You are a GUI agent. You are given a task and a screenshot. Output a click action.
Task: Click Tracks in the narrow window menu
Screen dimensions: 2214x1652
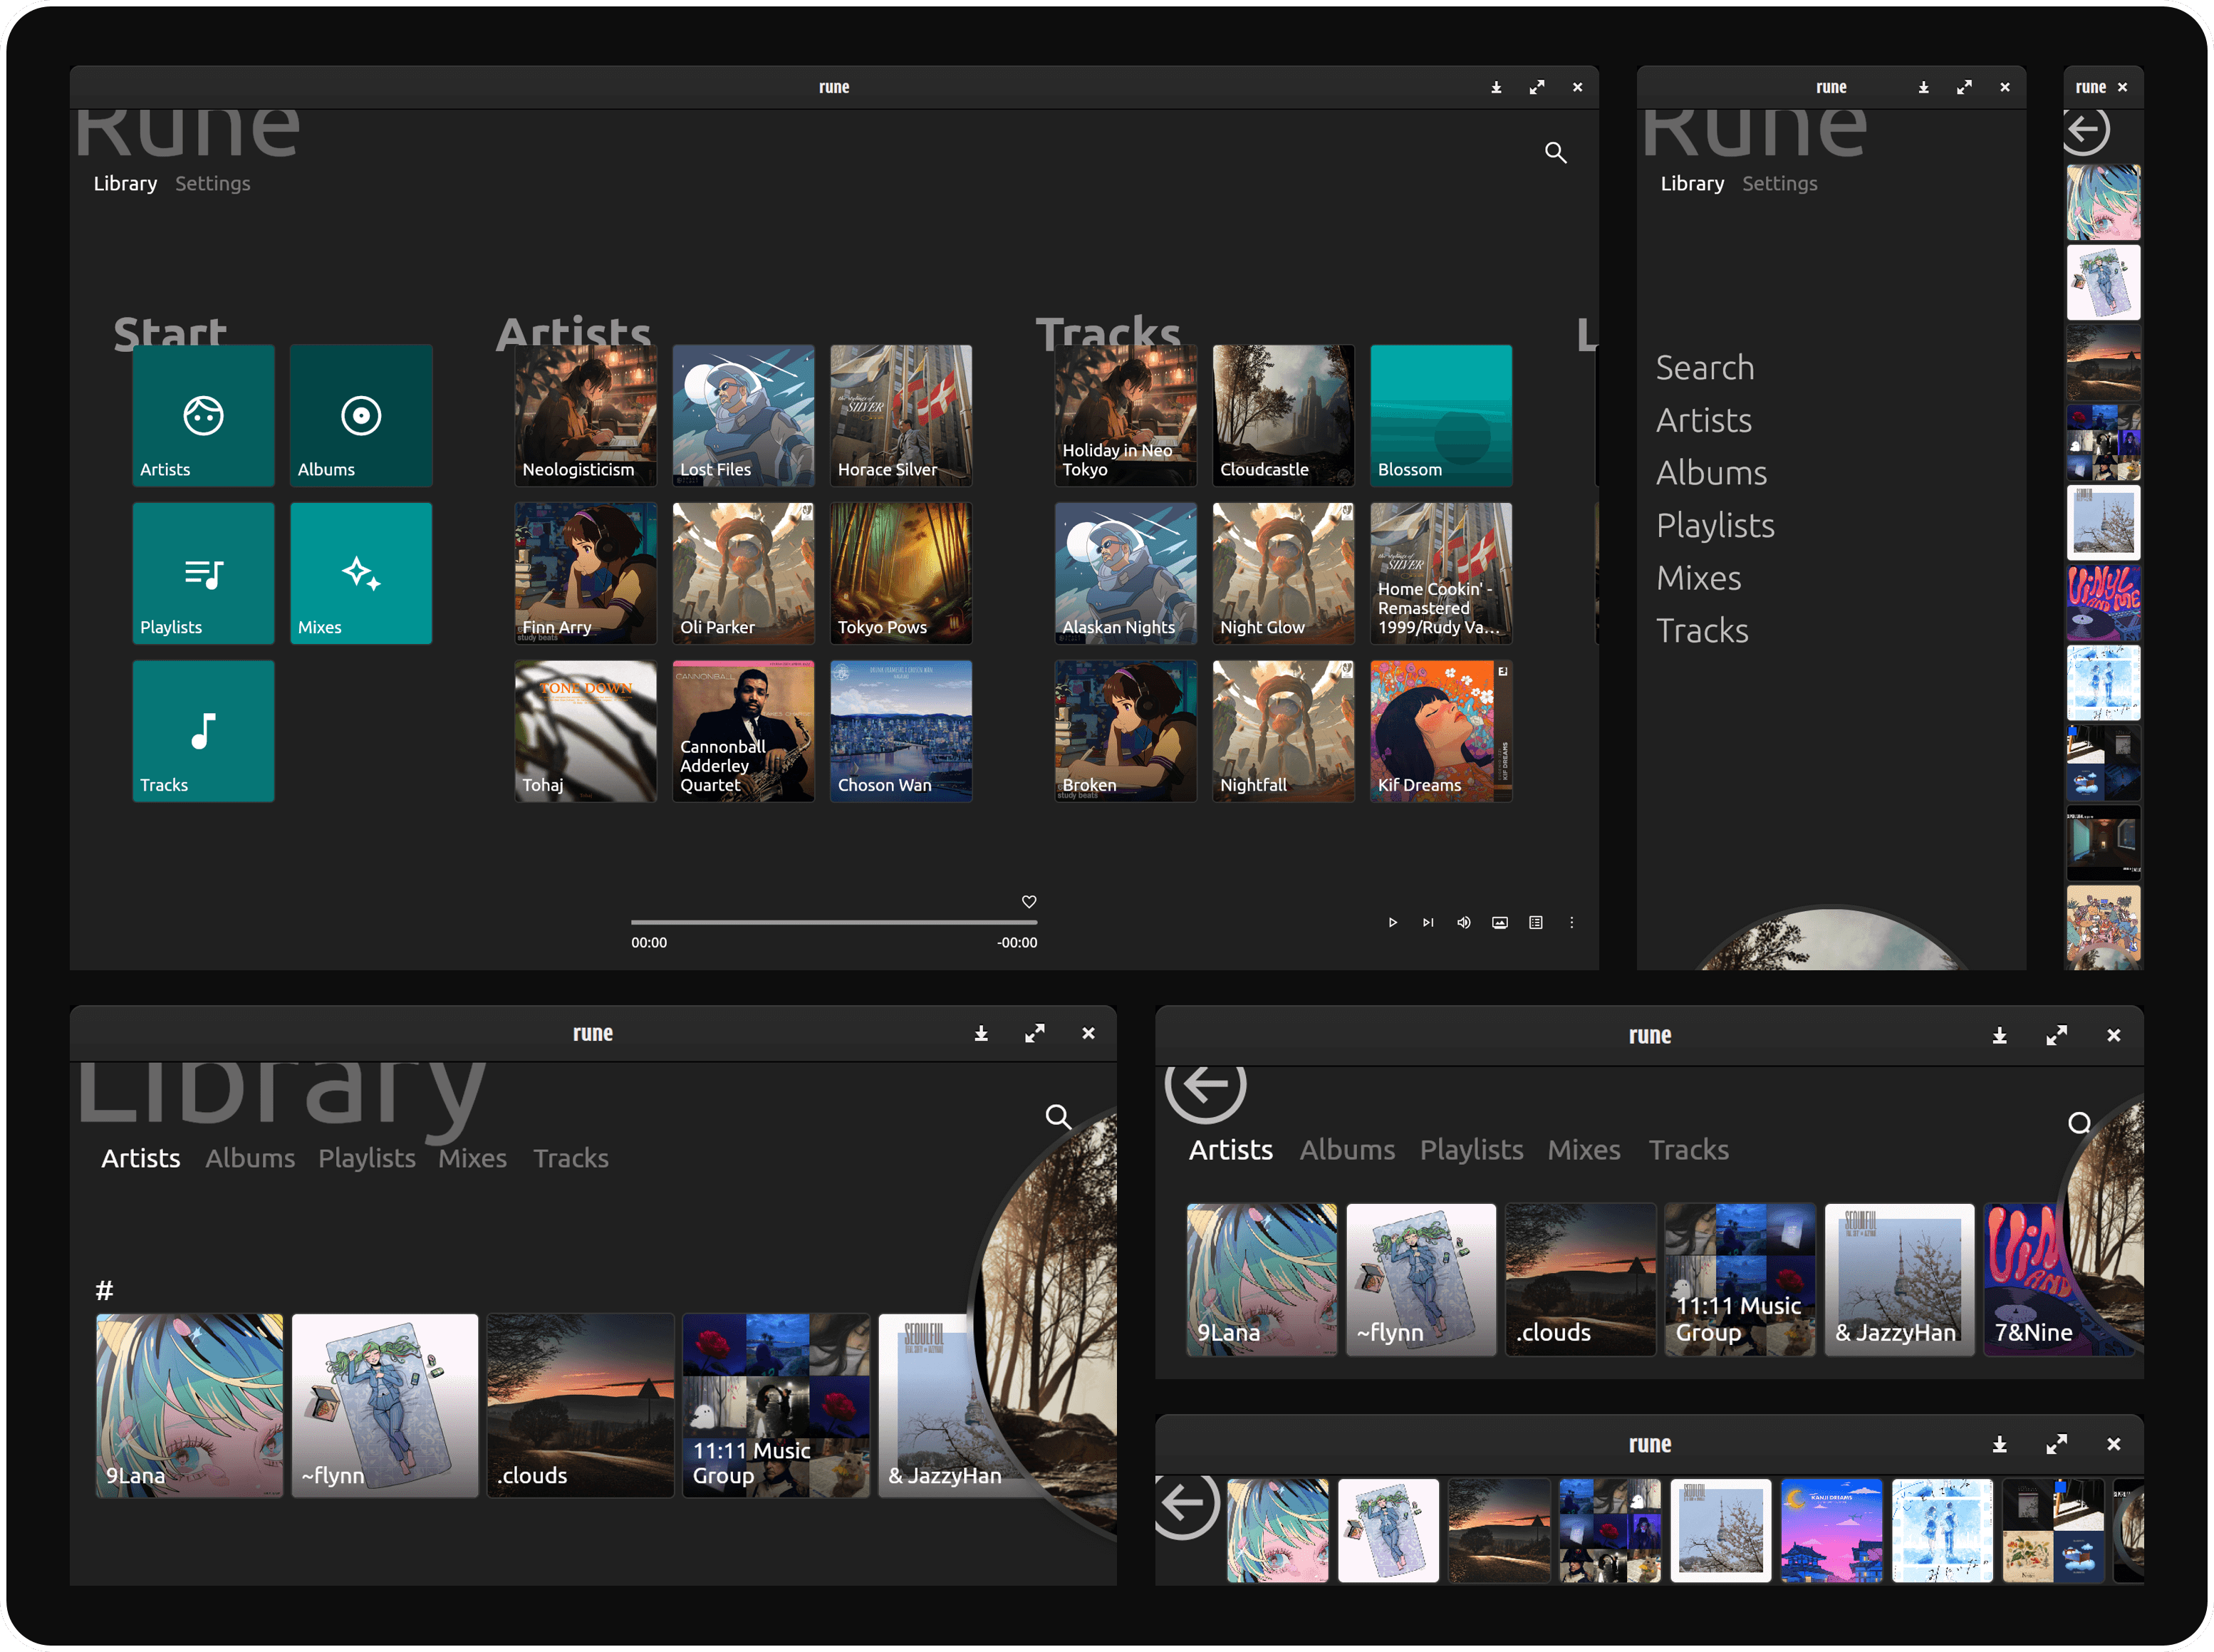point(1702,631)
